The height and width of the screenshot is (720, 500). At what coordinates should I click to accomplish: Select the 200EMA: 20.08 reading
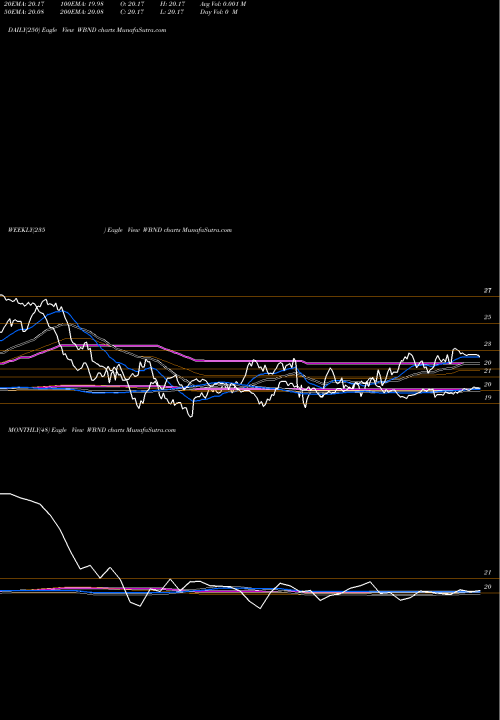point(80,12)
